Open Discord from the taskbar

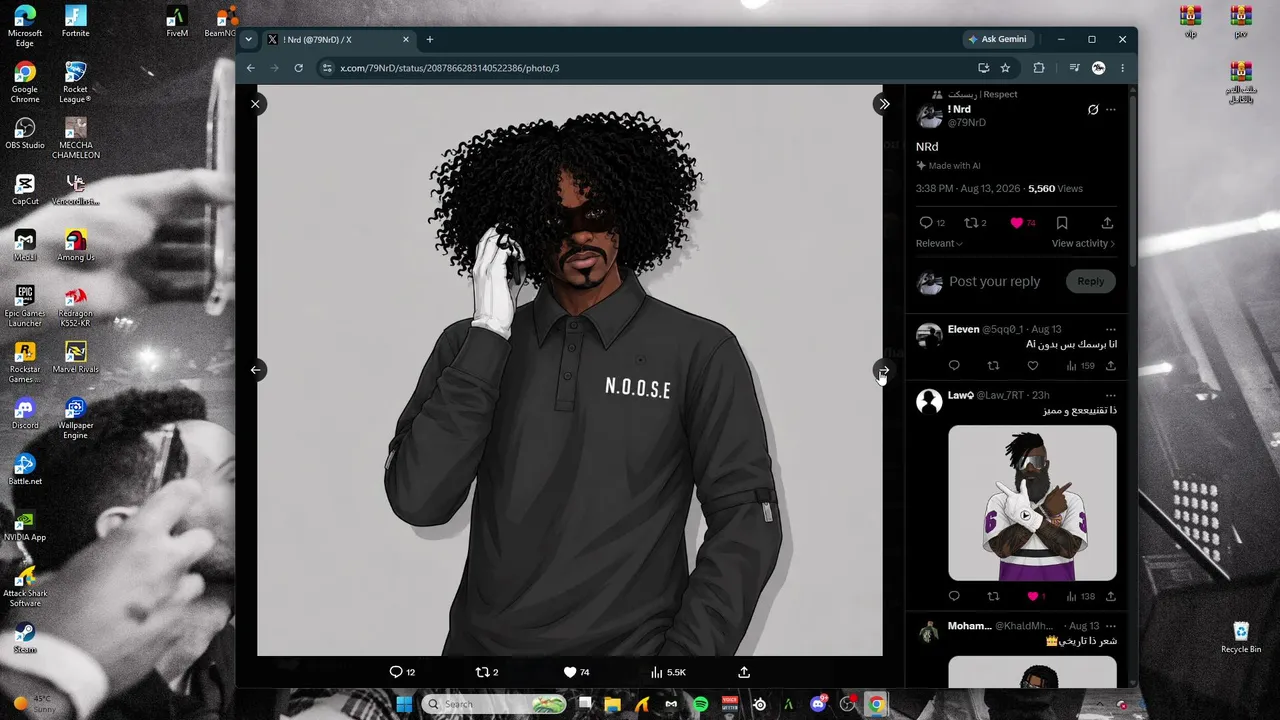tap(818, 704)
